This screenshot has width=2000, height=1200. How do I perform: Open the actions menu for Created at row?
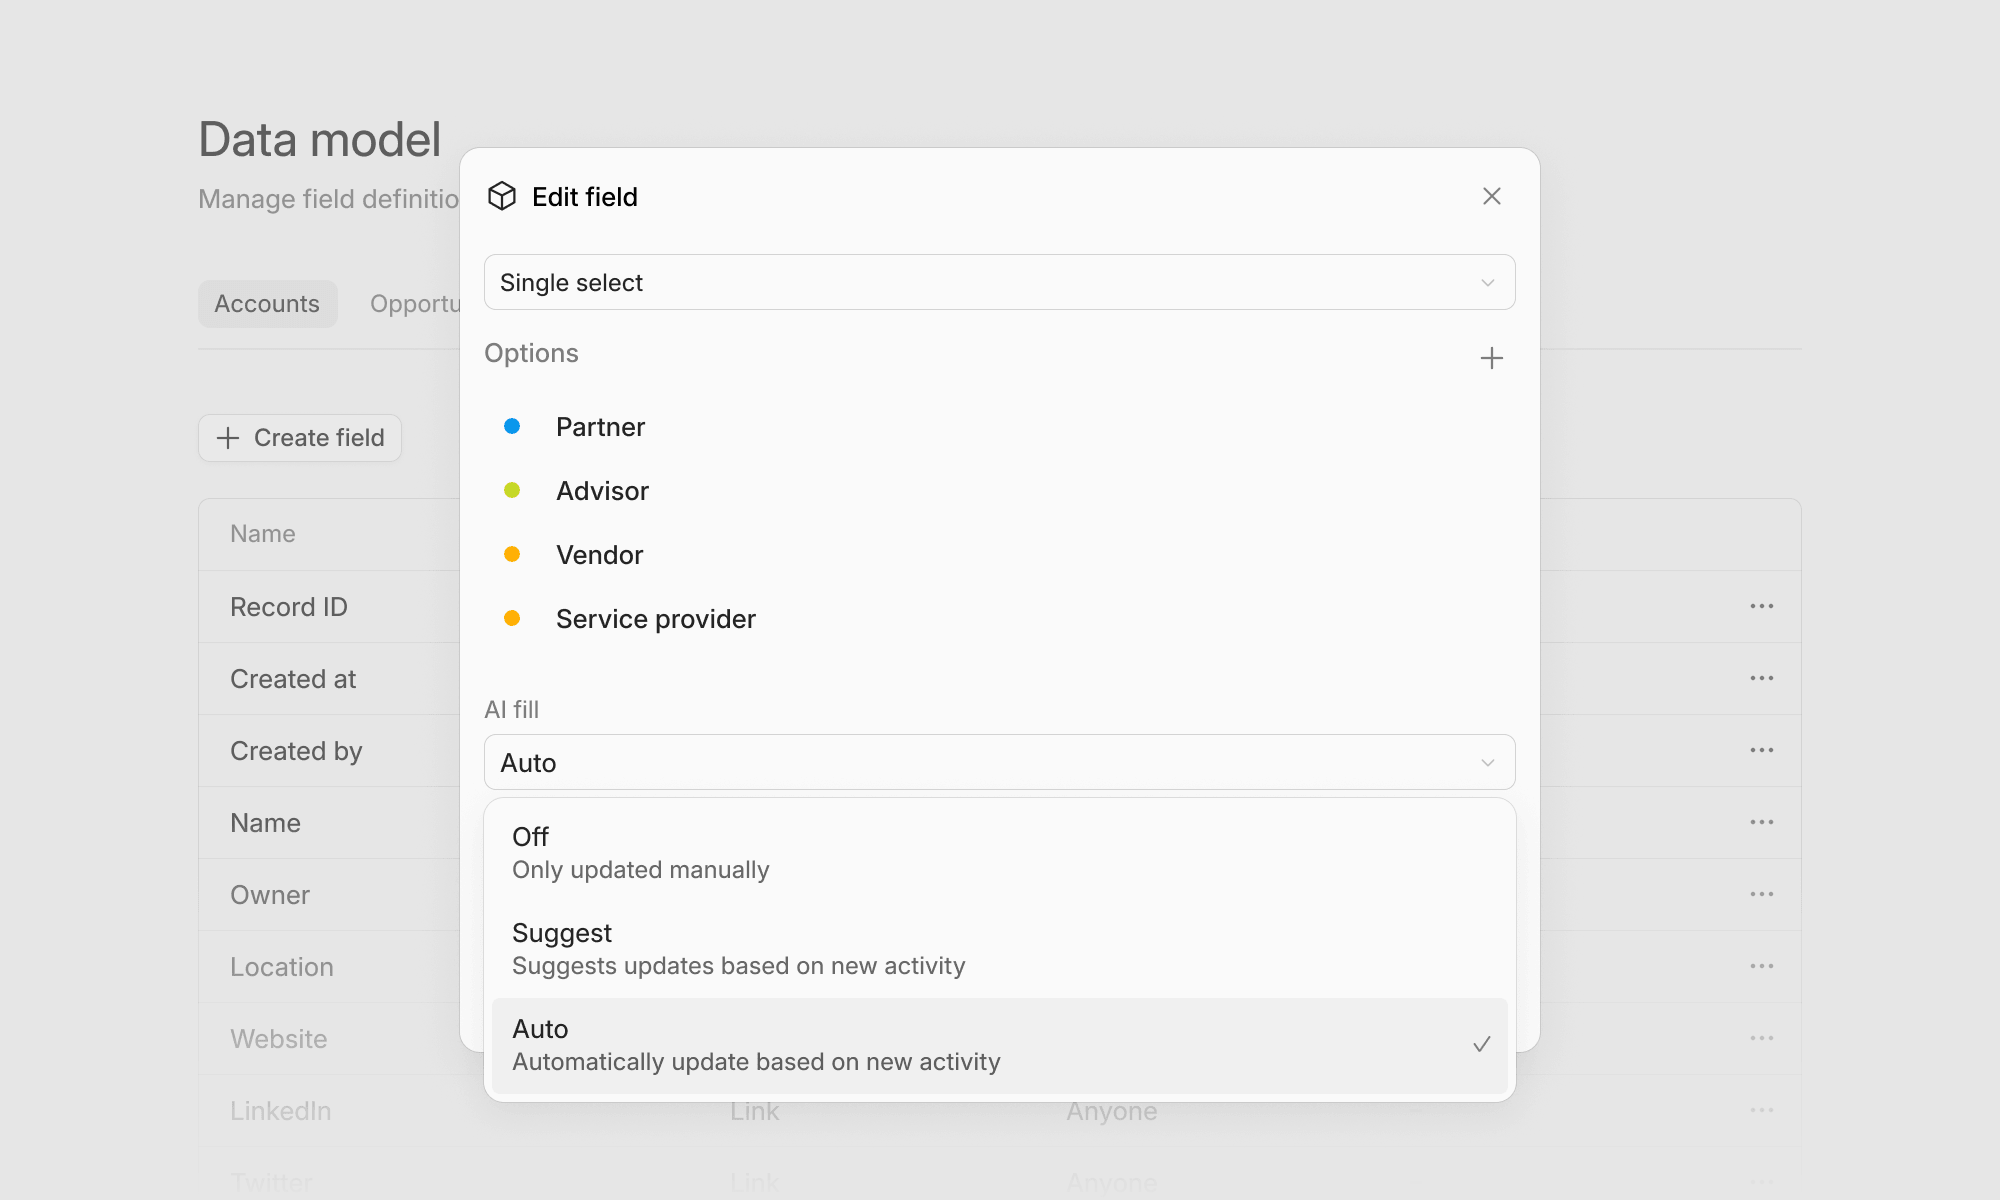point(1762,678)
